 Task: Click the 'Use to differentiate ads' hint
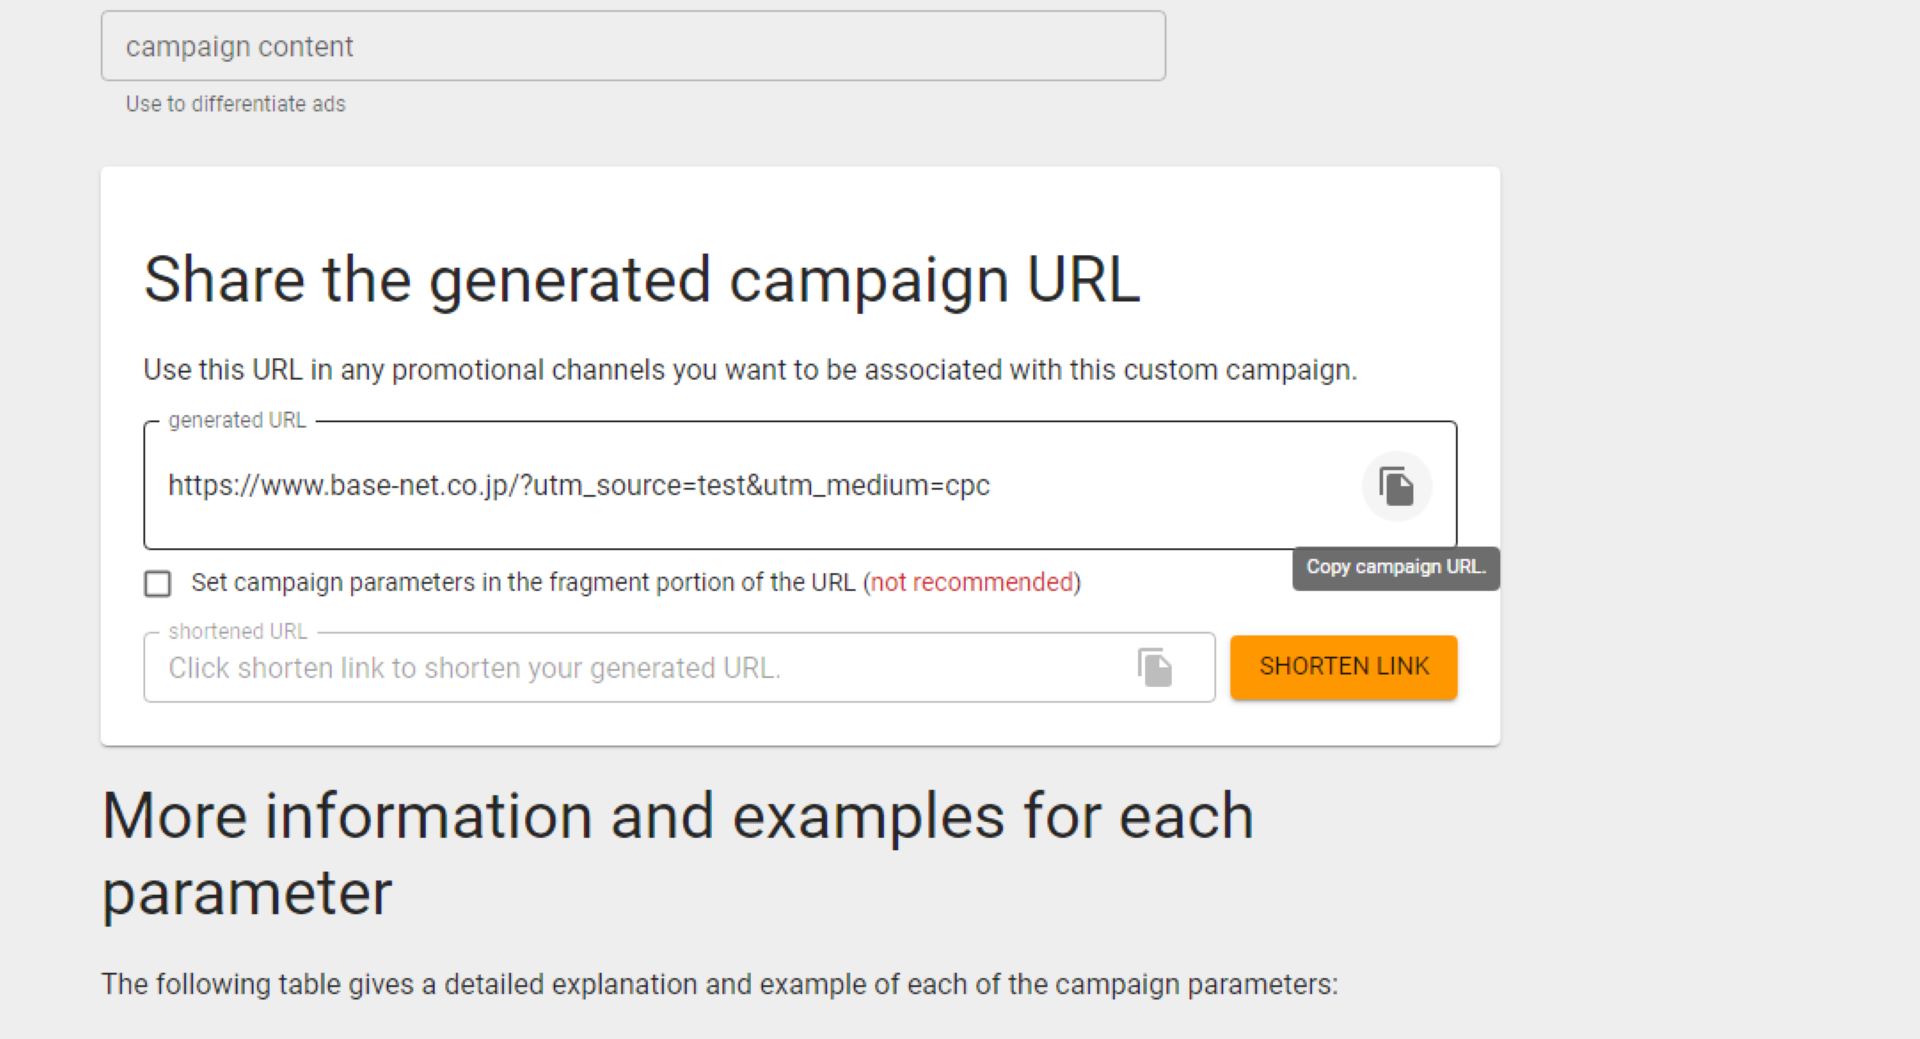(x=236, y=104)
